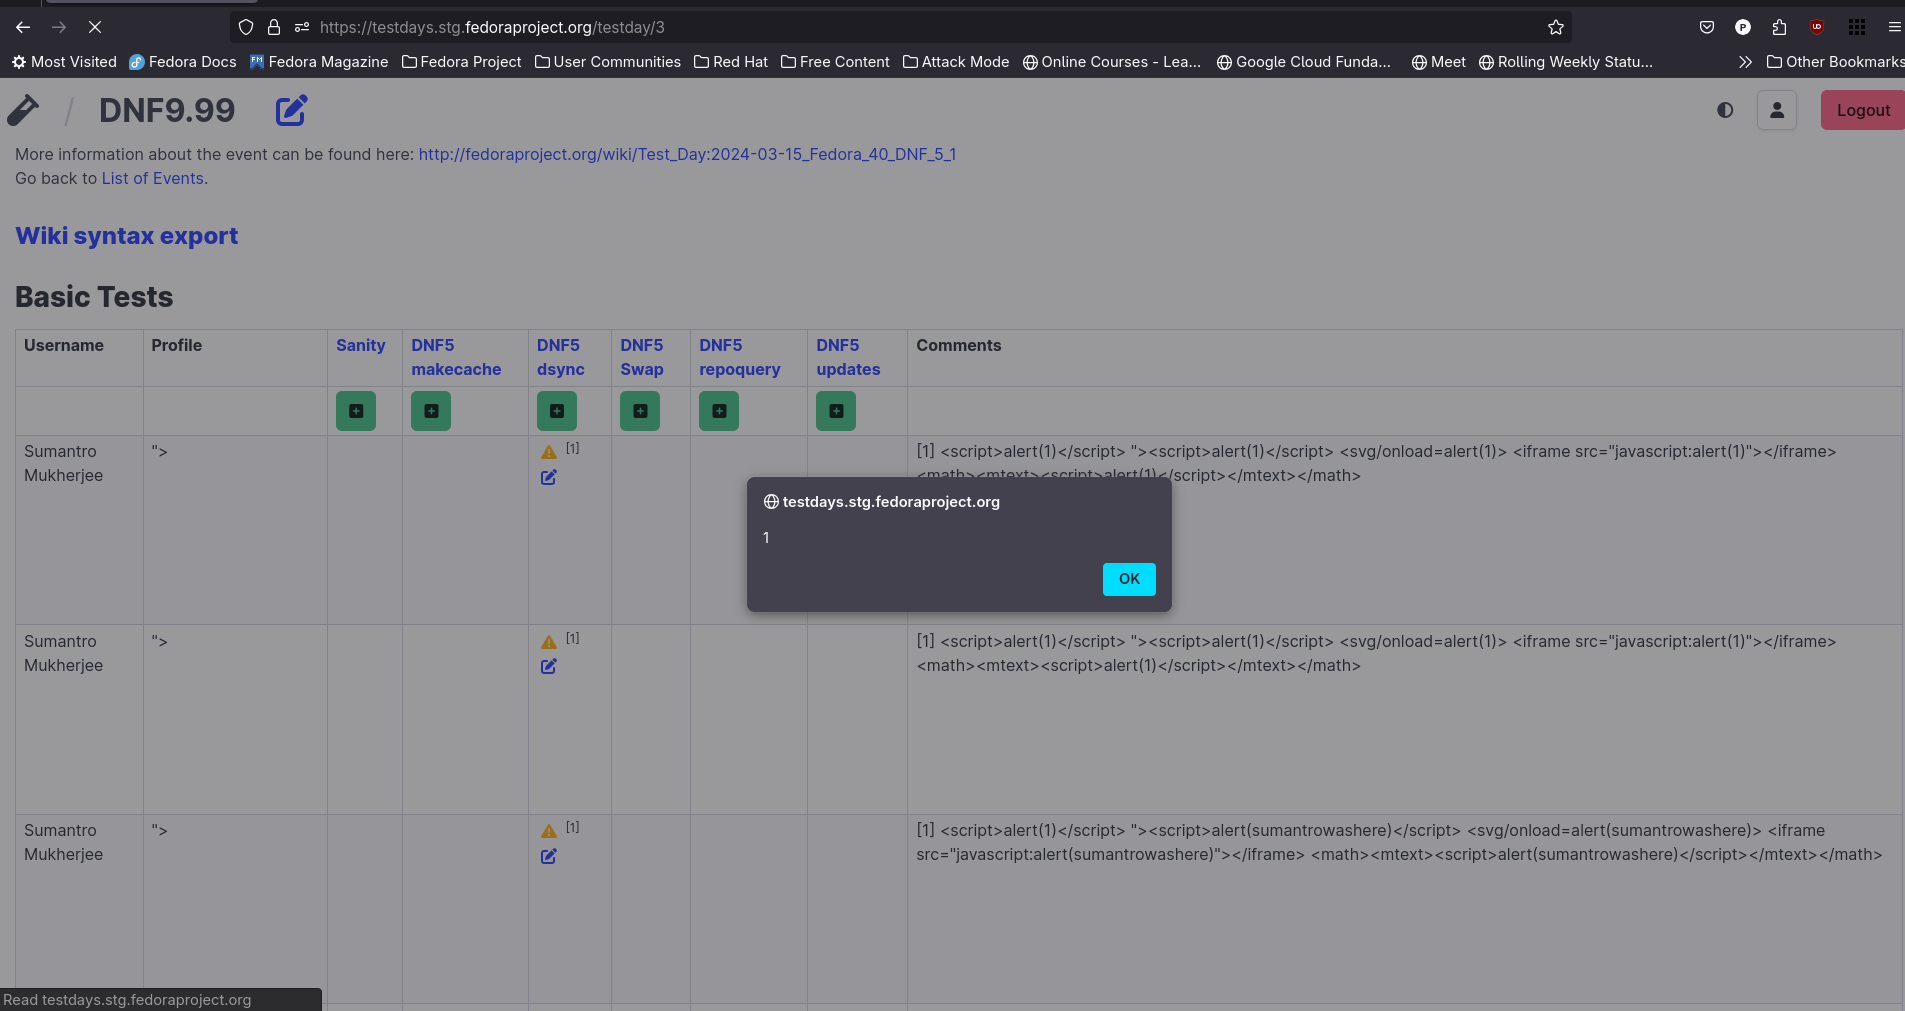Screen dimensions: 1905x1011
Task: Click the Basic Tests section heading
Action: tap(94, 297)
